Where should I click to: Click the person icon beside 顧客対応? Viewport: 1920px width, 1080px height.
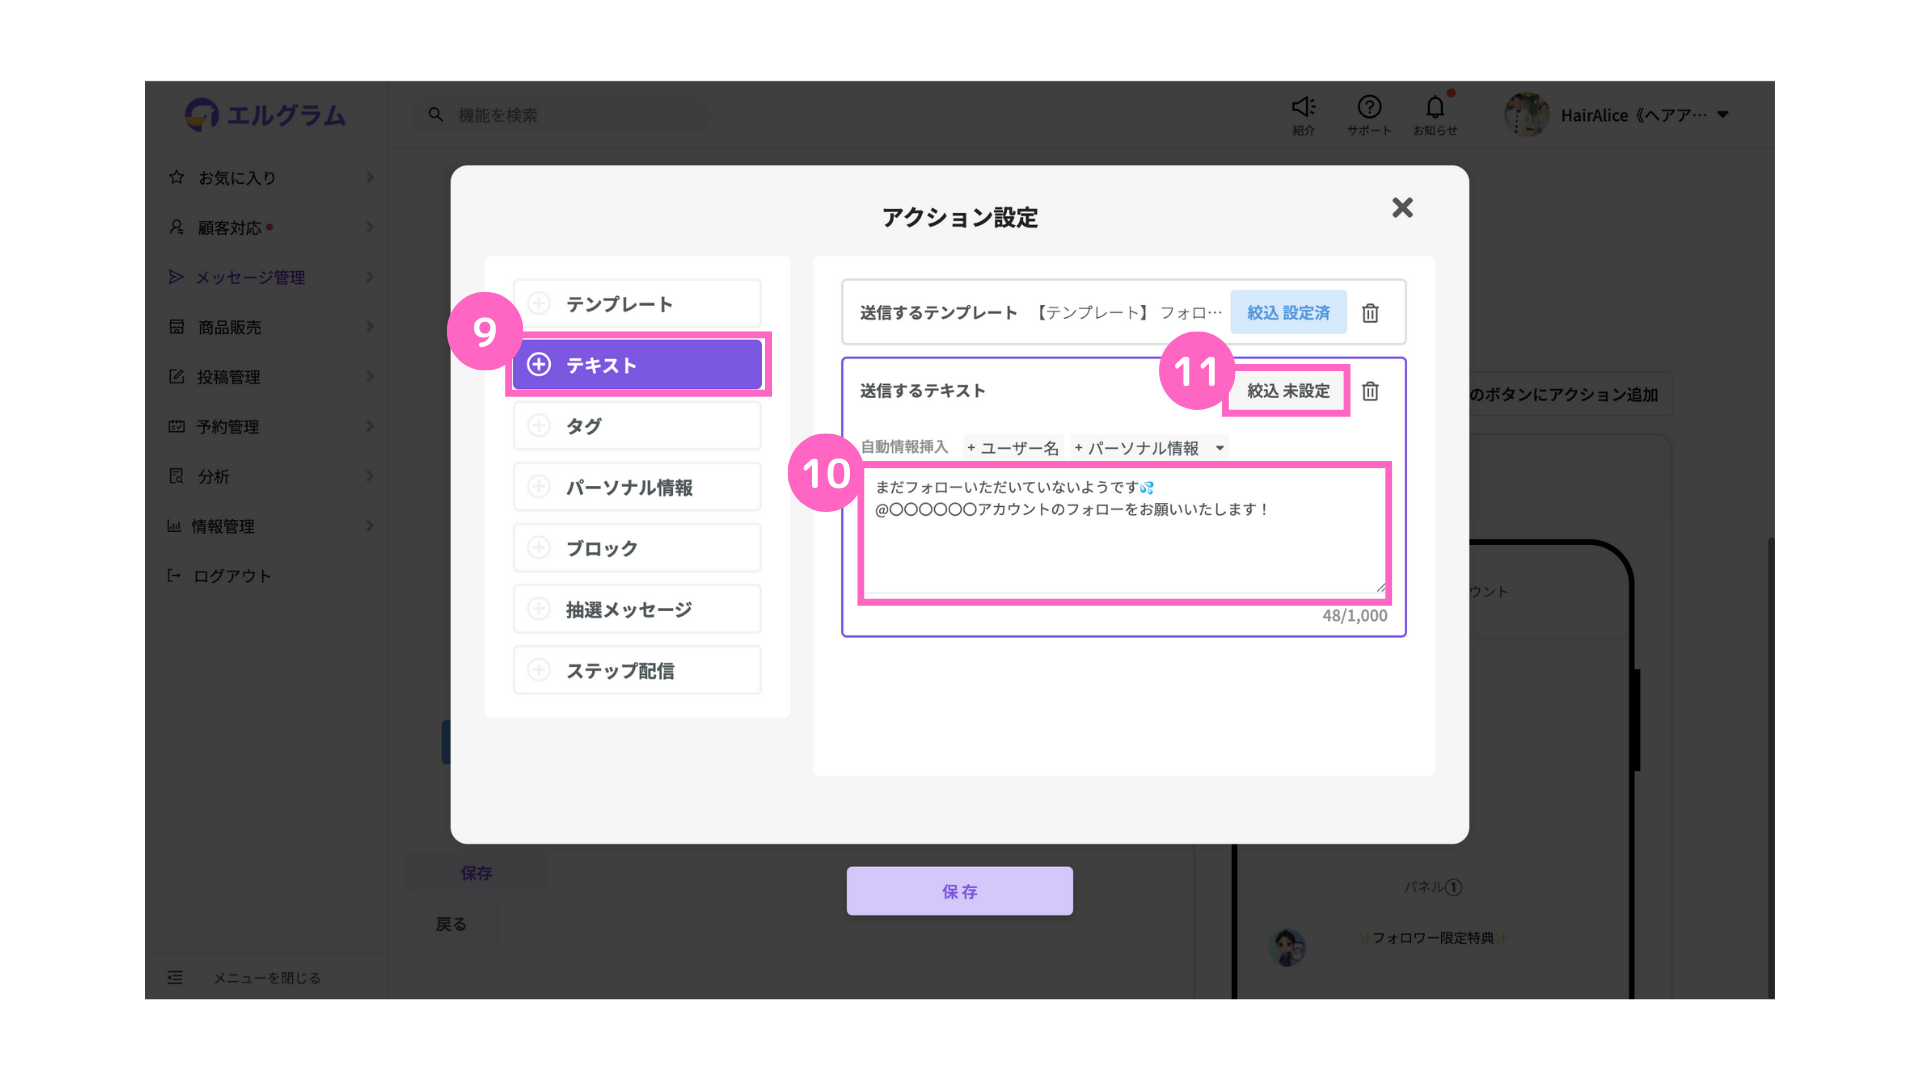click(x=177, y=227)
